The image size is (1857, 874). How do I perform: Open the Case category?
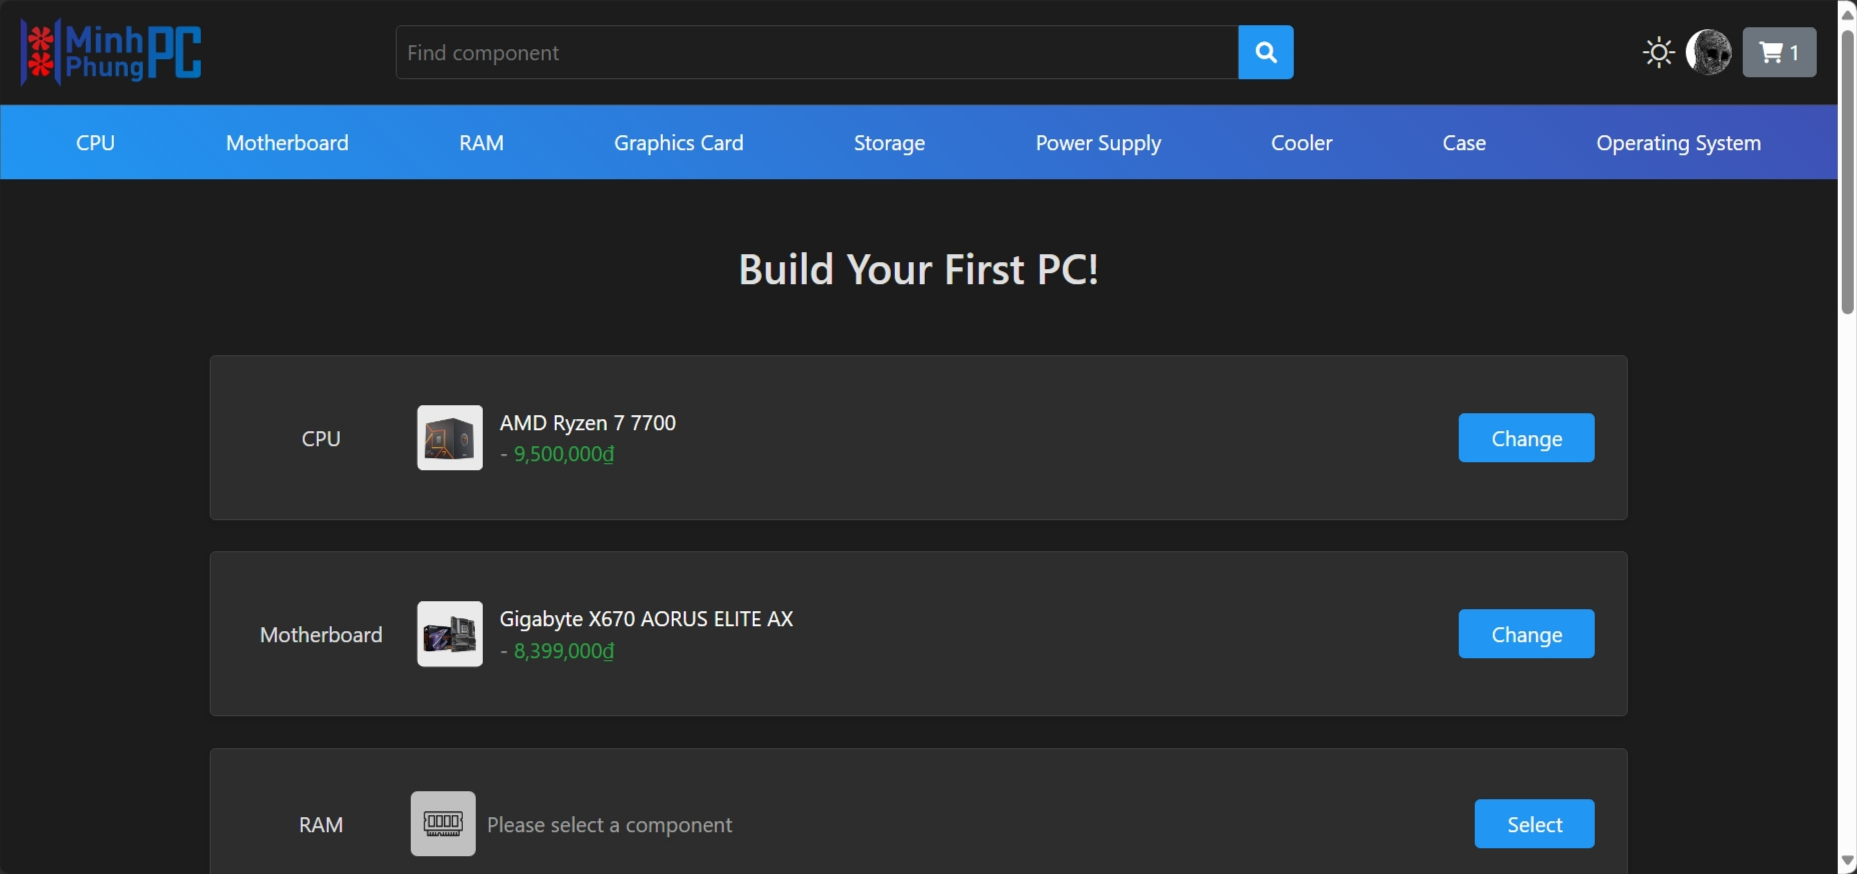1464,143
